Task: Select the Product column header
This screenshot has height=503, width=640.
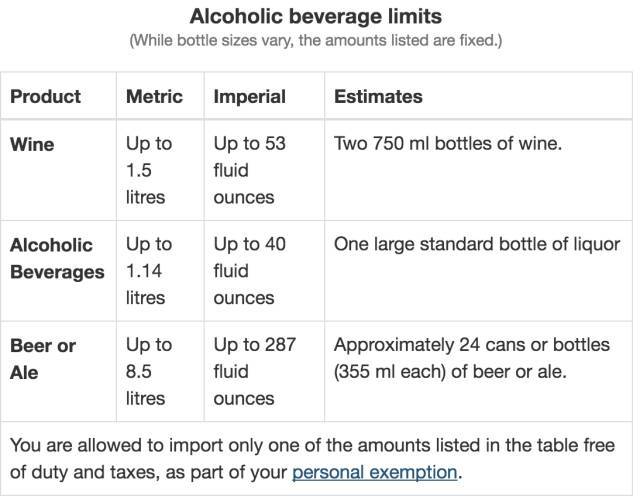Action: coord(45,97)
